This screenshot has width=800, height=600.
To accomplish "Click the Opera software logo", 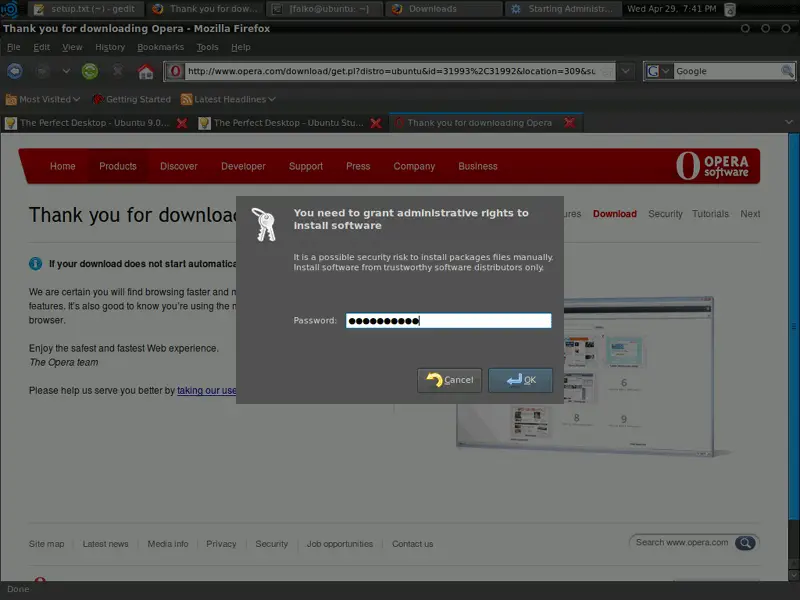I will tap(713, 166).
